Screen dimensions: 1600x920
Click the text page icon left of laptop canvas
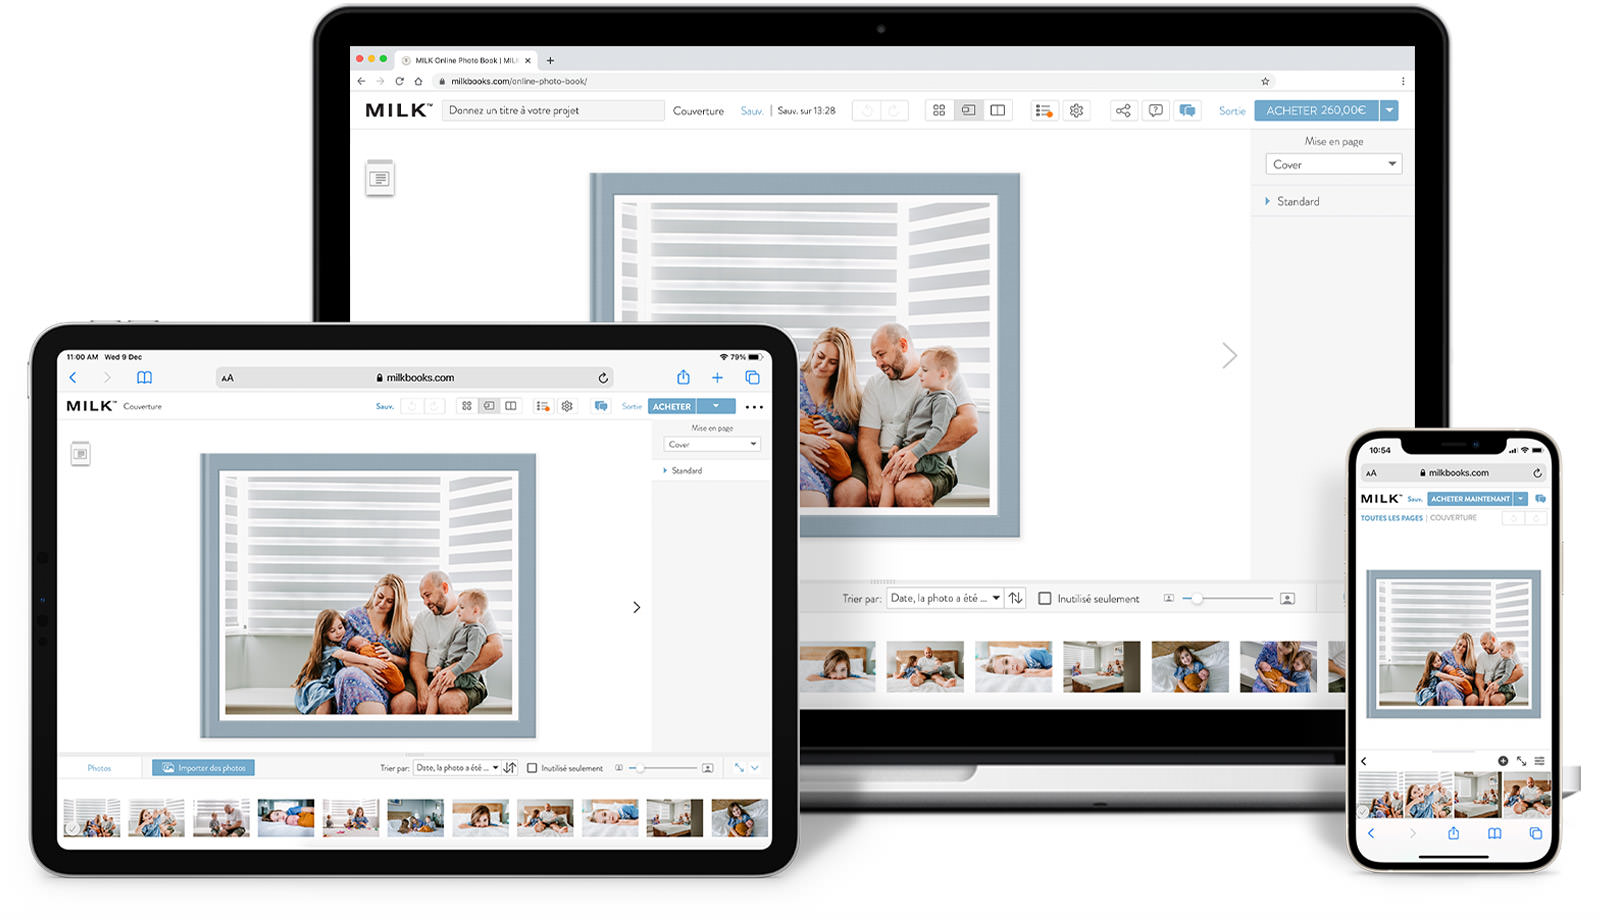tap(380, 178)
